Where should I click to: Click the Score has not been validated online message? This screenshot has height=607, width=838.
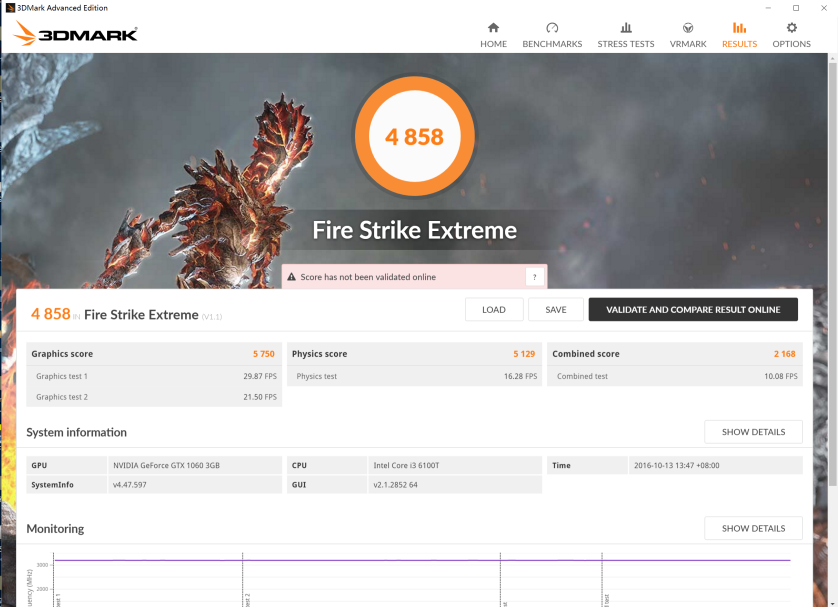click(368, 277)
